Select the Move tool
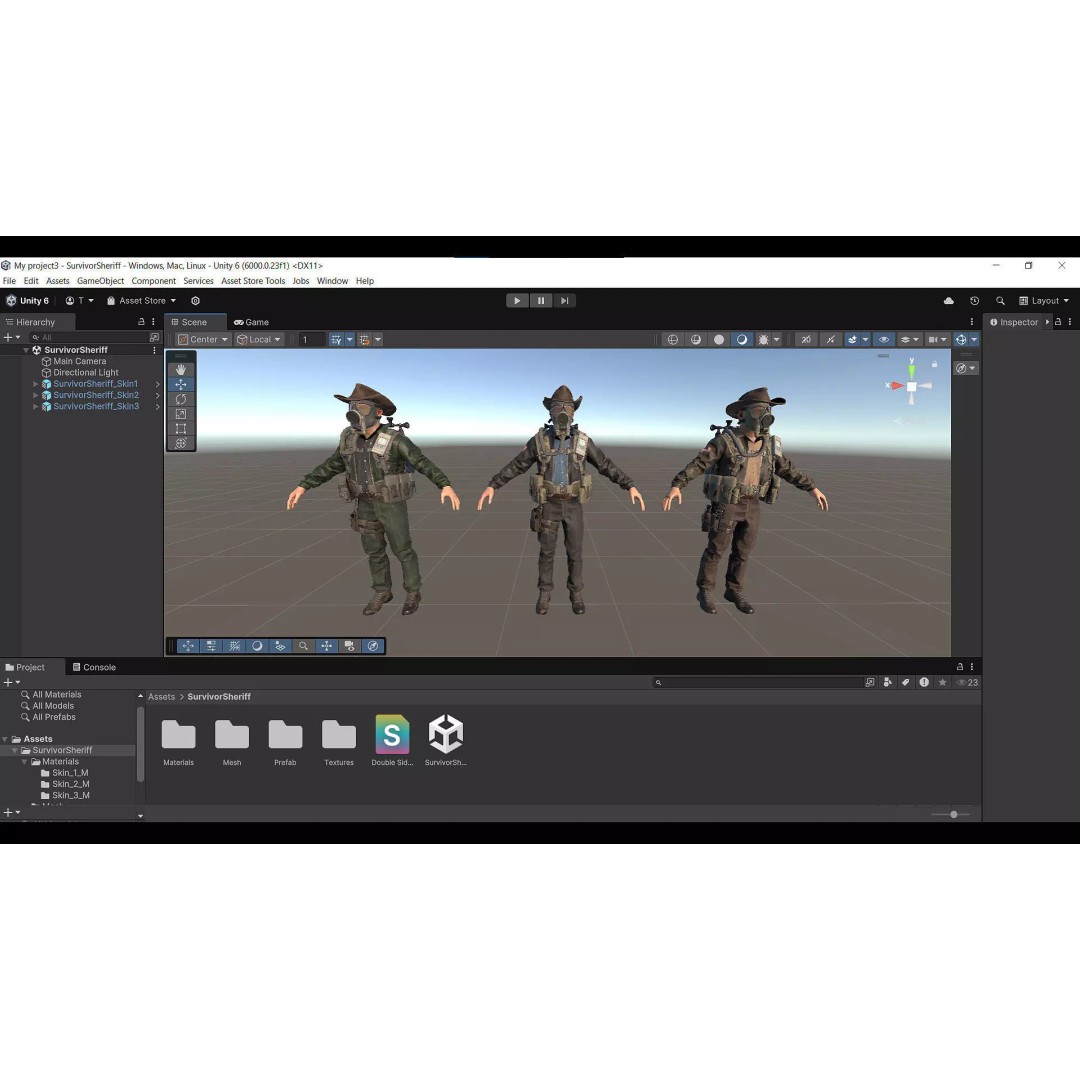This screenshot has height=1080, width=1080. 180,384
